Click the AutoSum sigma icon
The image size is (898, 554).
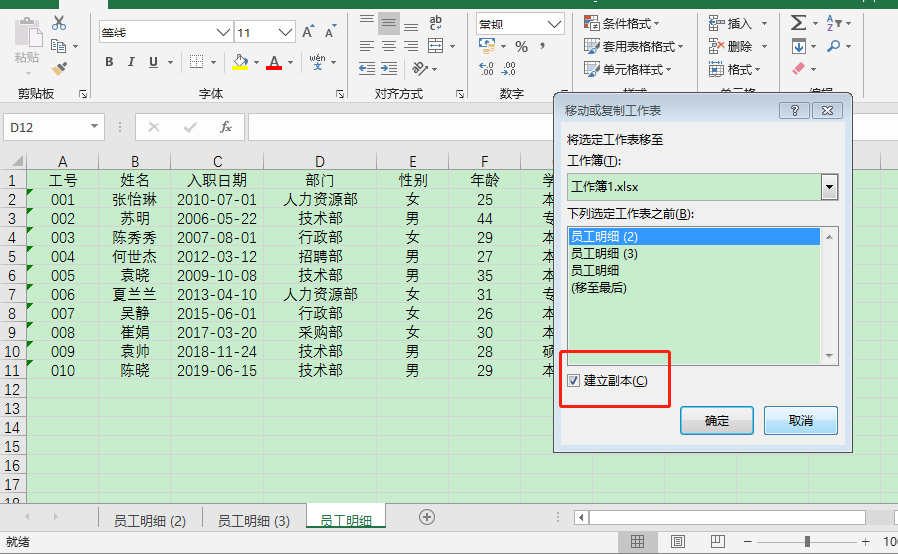click(798, 23)
